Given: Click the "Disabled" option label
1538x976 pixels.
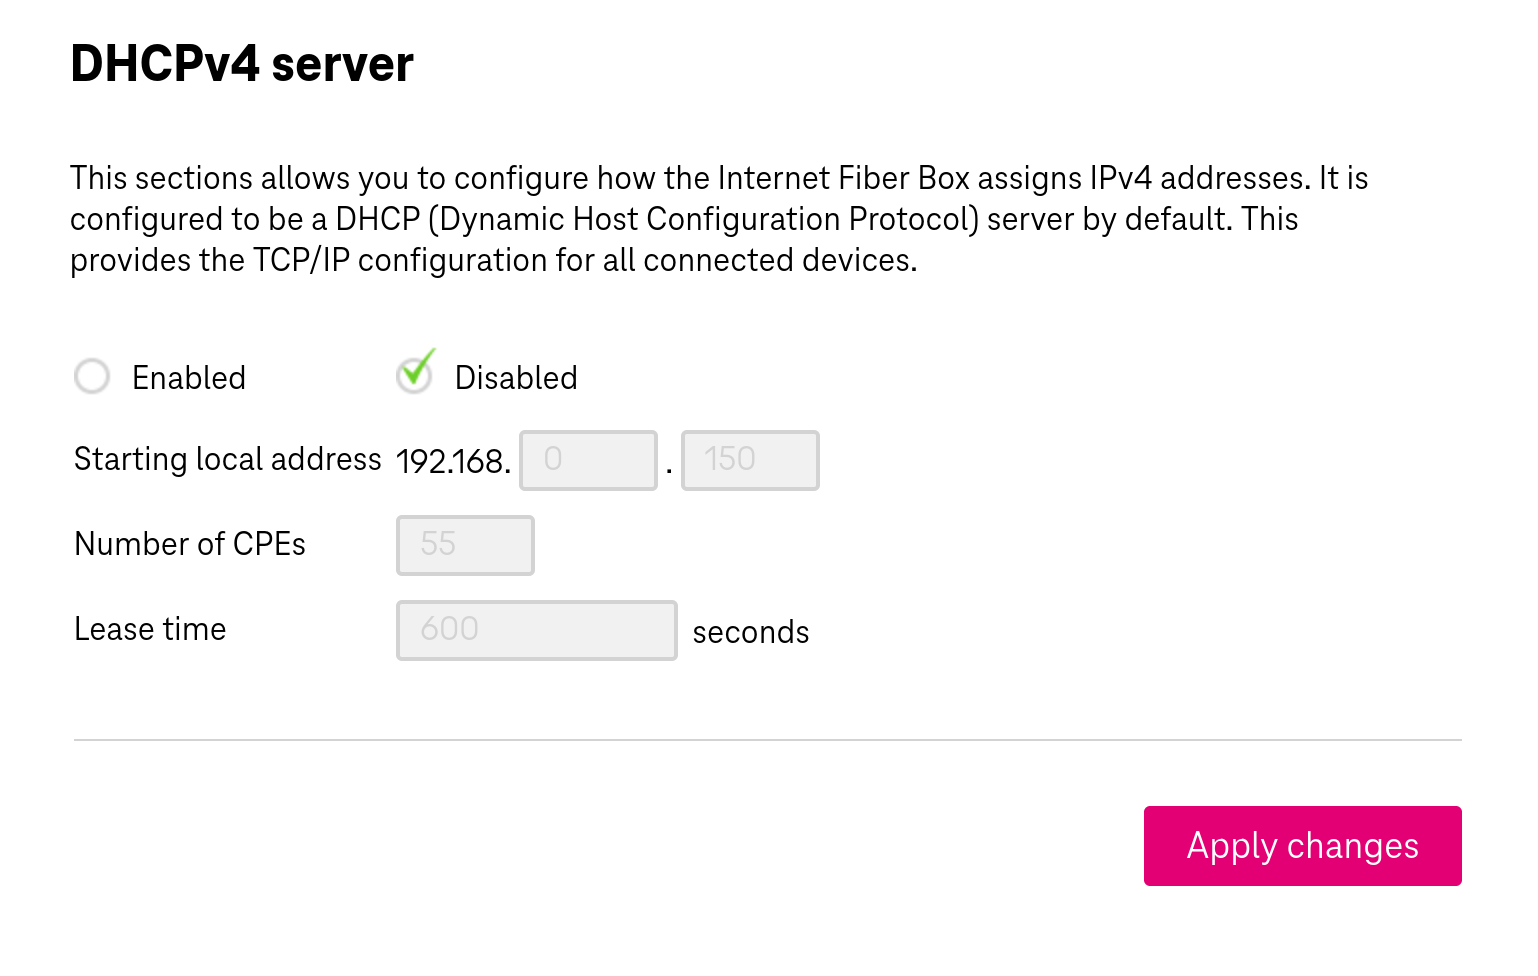Looking at the screenshot, I should (516, 378).
